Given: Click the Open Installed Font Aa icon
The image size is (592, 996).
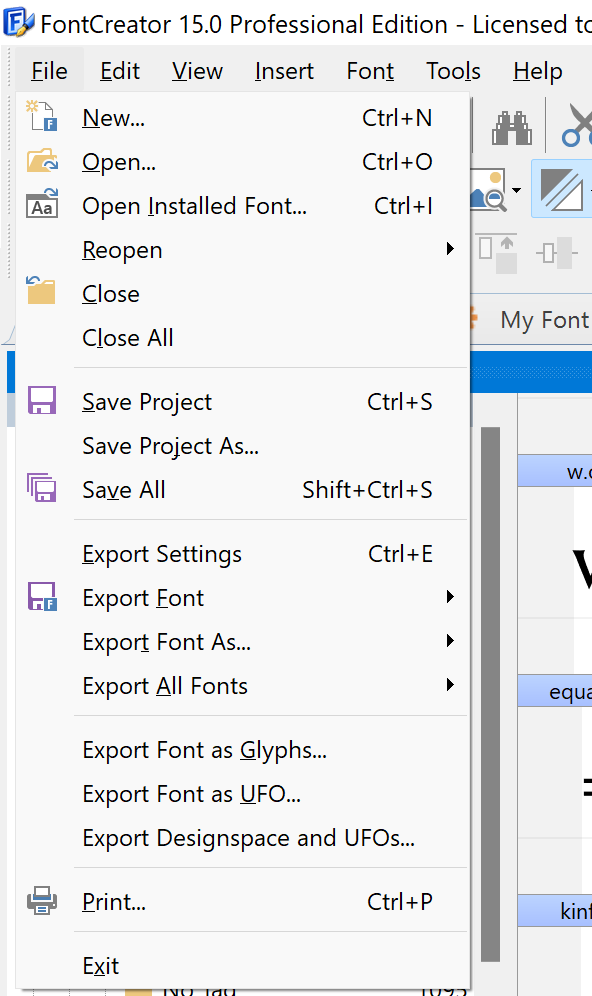Looking at the screenshot, I should coord(42,204).
